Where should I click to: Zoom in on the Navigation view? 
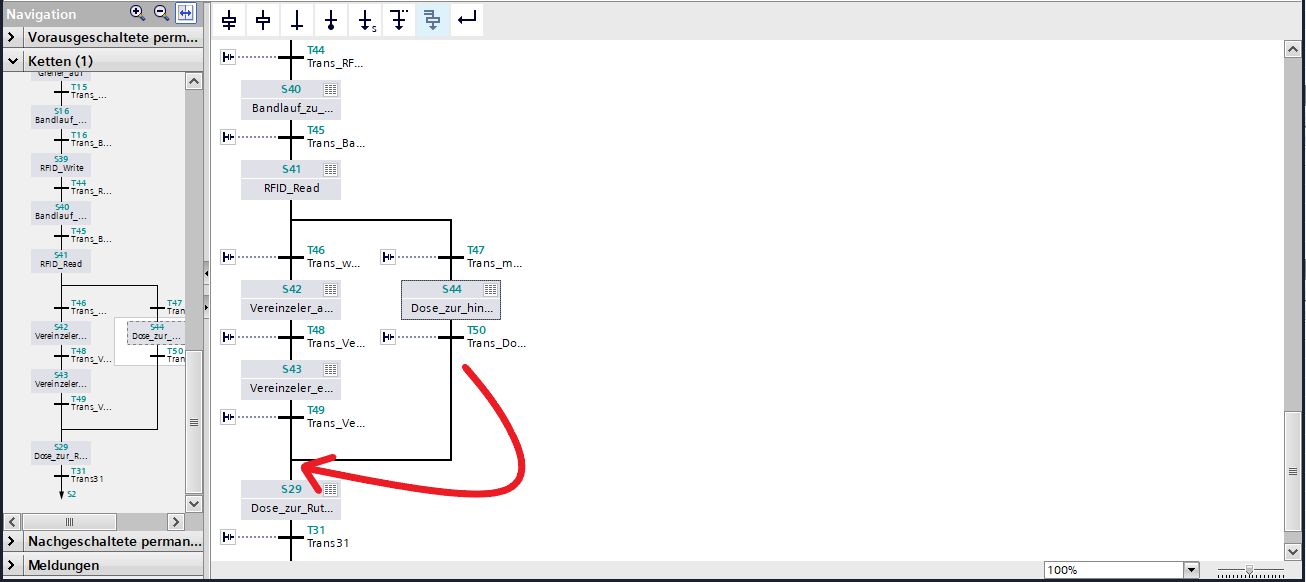(138, 13)
